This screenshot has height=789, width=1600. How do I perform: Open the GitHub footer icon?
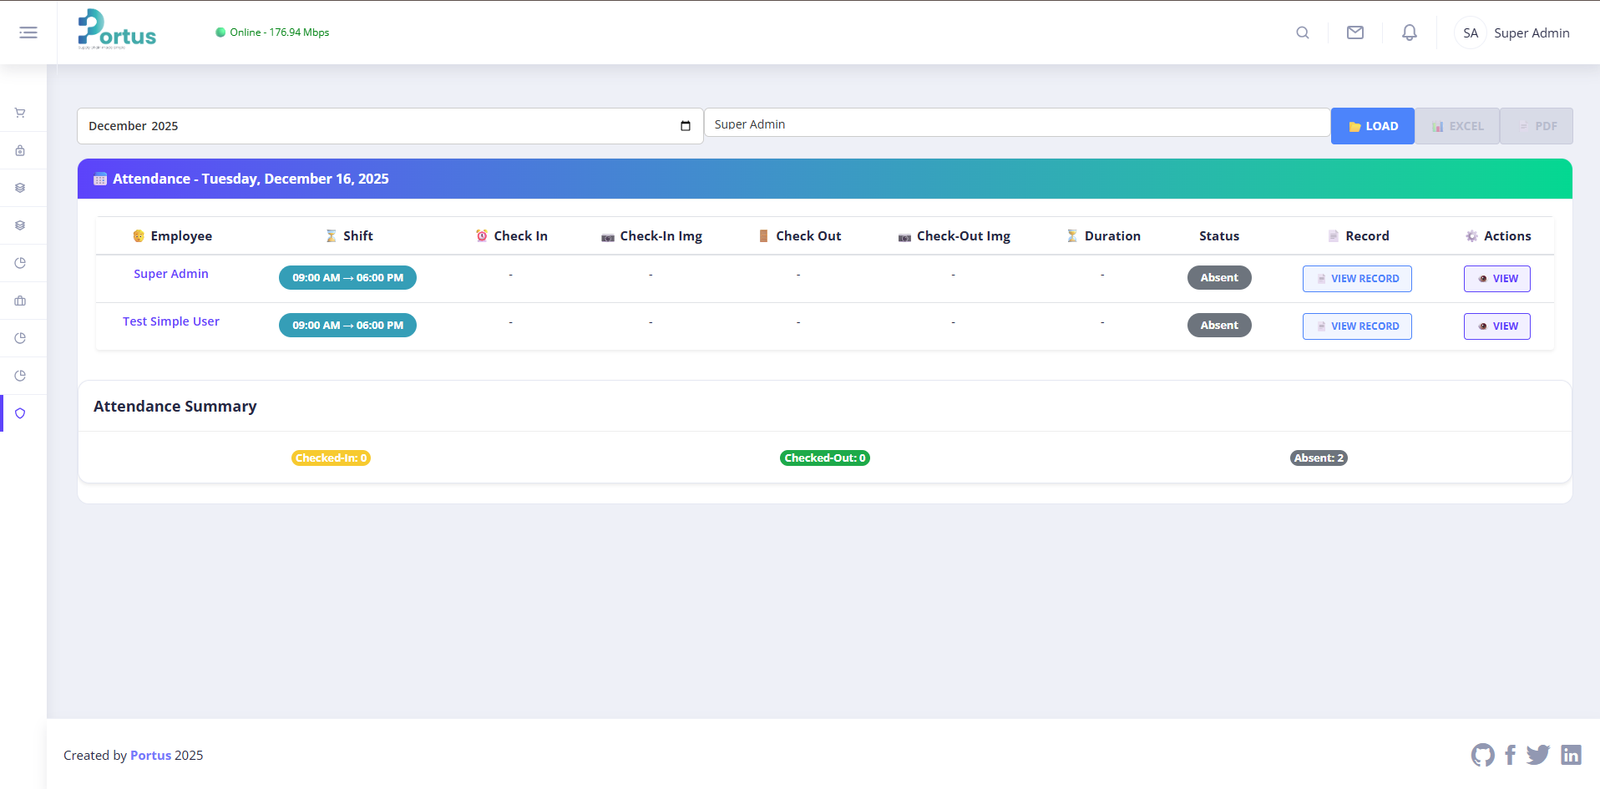click(1482, 755)
